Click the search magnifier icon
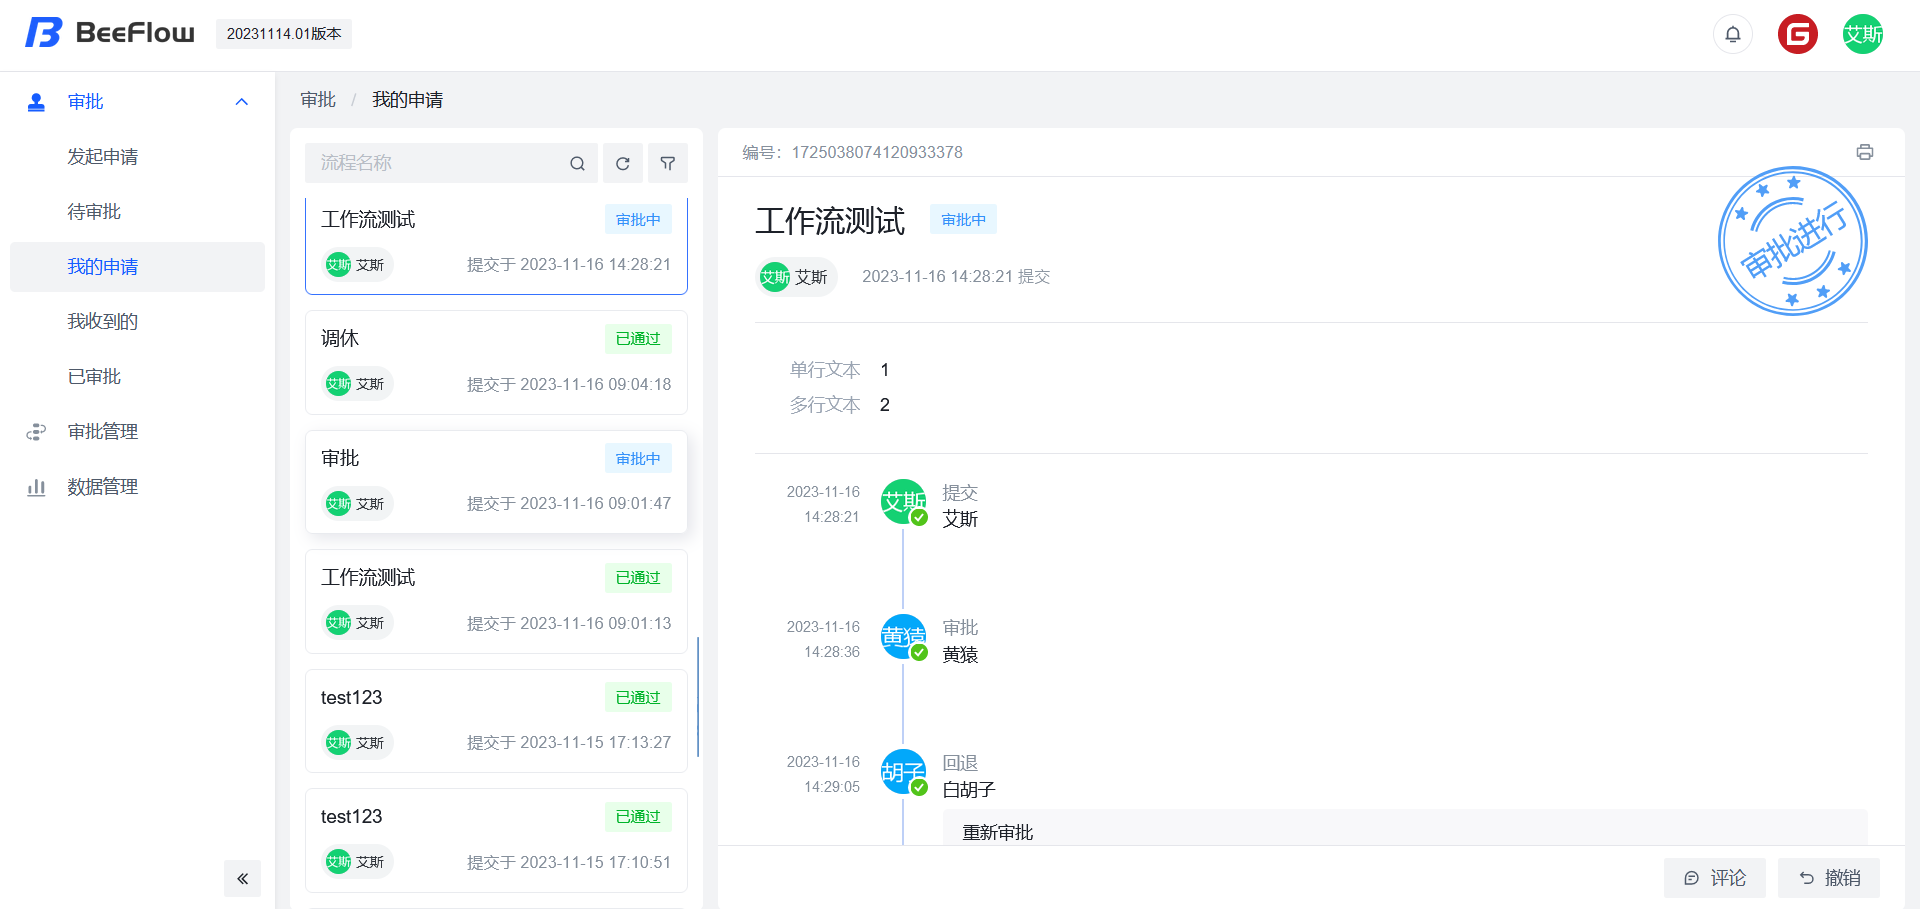 [577, 164]
